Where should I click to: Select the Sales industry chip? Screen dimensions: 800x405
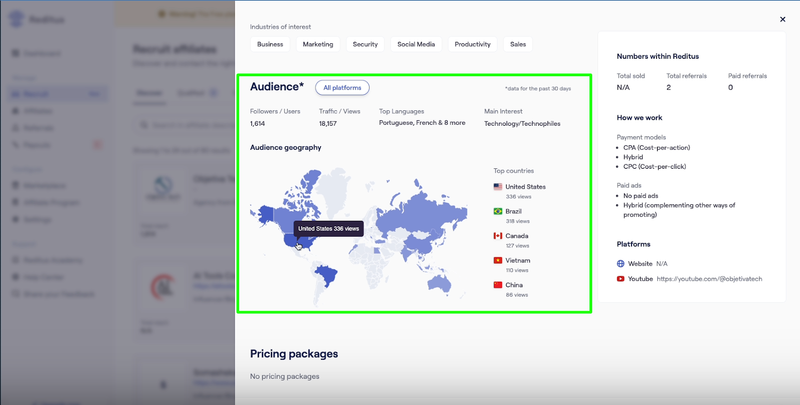pos(518,44)
